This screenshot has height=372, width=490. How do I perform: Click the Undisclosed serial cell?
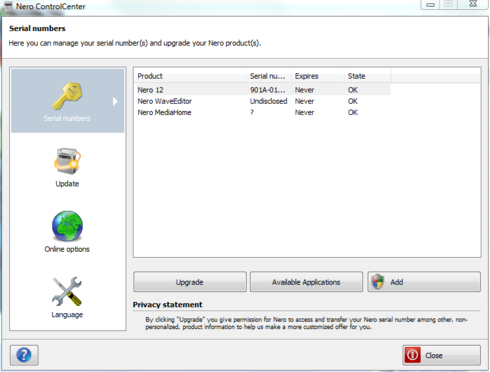269,101
